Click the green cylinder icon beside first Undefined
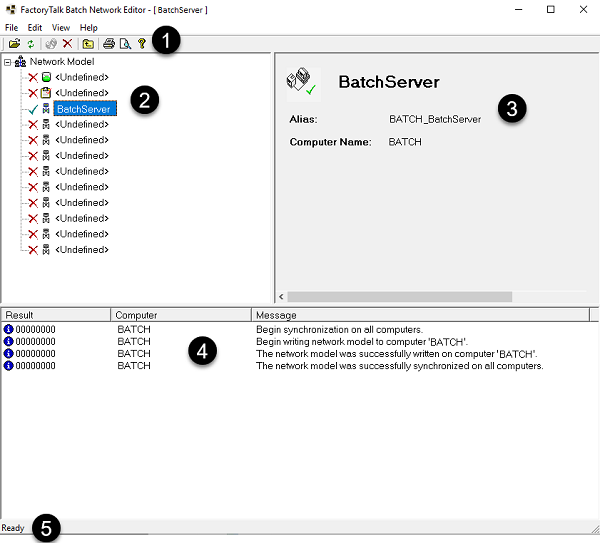The height and width of the screenshot is (543, 600). tap(46, 77)
